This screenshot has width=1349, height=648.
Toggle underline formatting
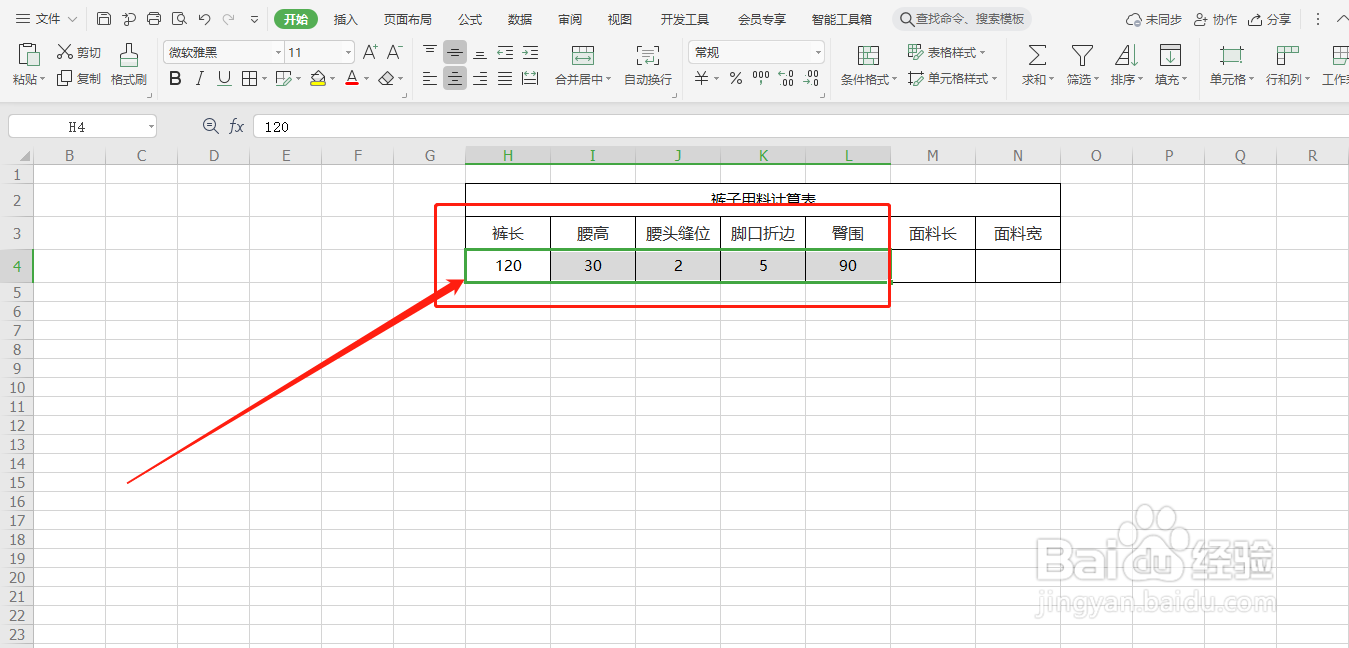[x=223, y=78]
